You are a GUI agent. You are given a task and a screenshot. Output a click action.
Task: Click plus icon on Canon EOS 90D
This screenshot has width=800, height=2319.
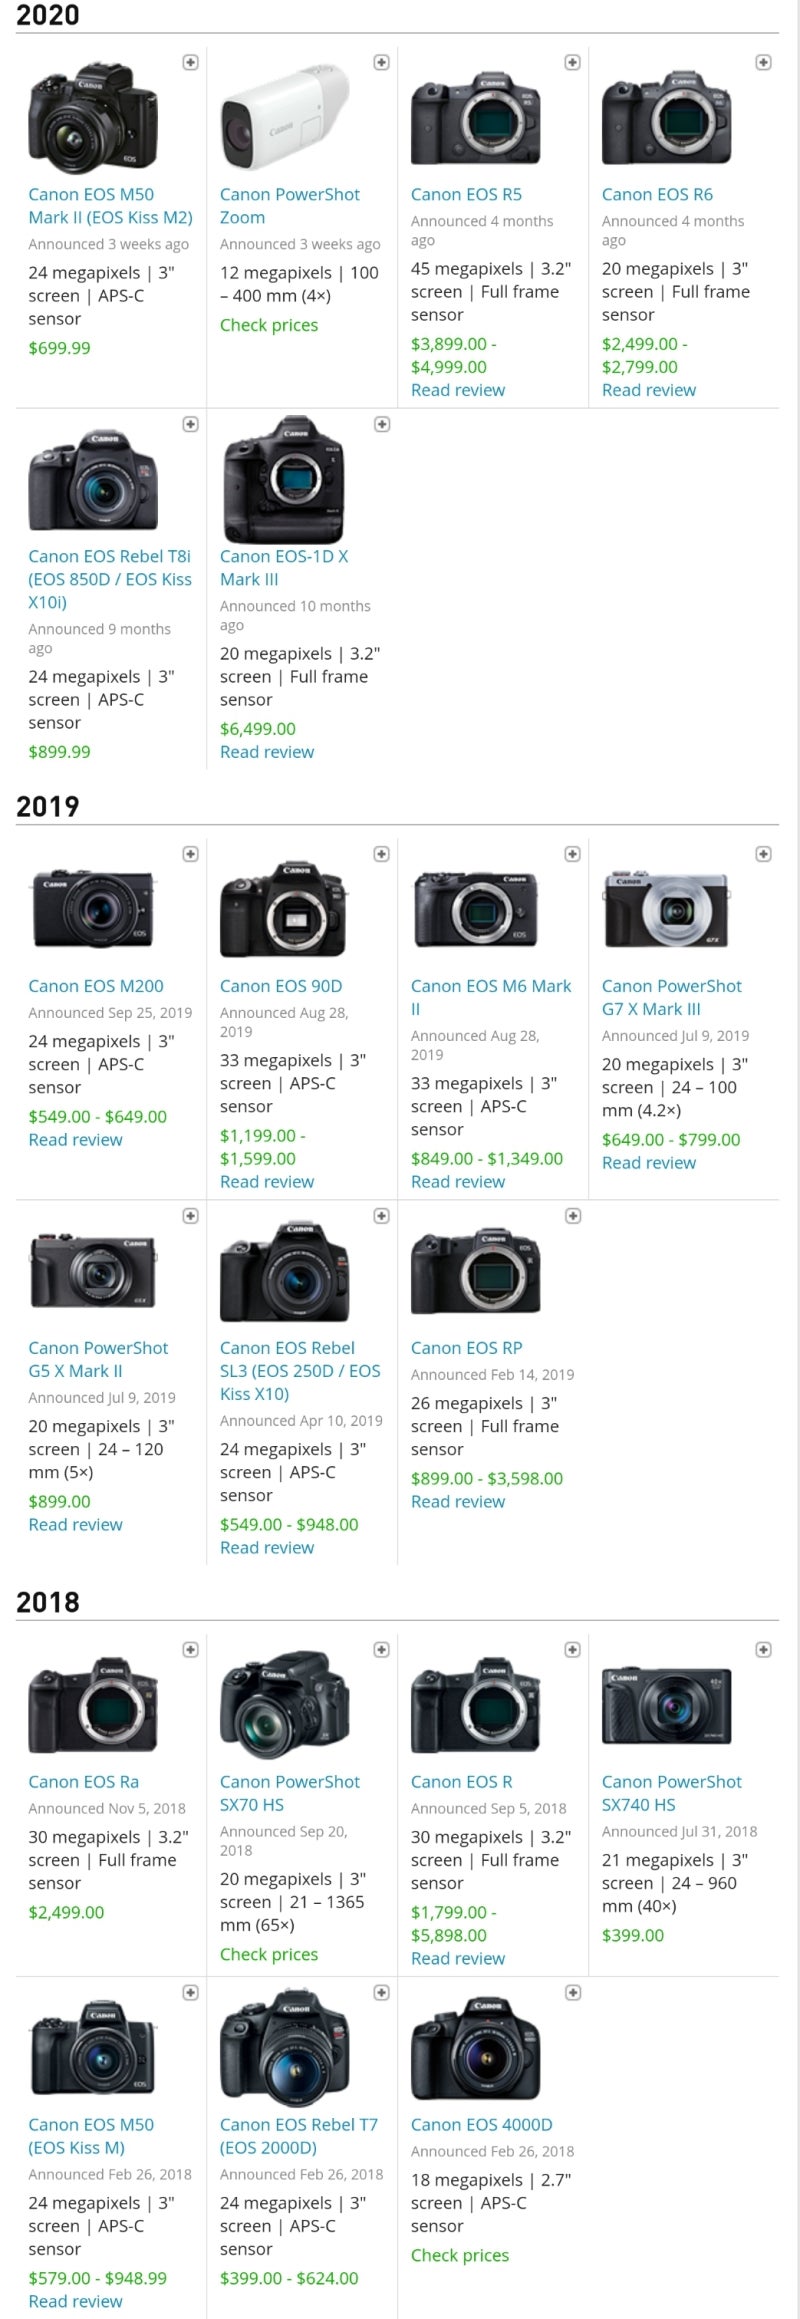click(381, 854)
